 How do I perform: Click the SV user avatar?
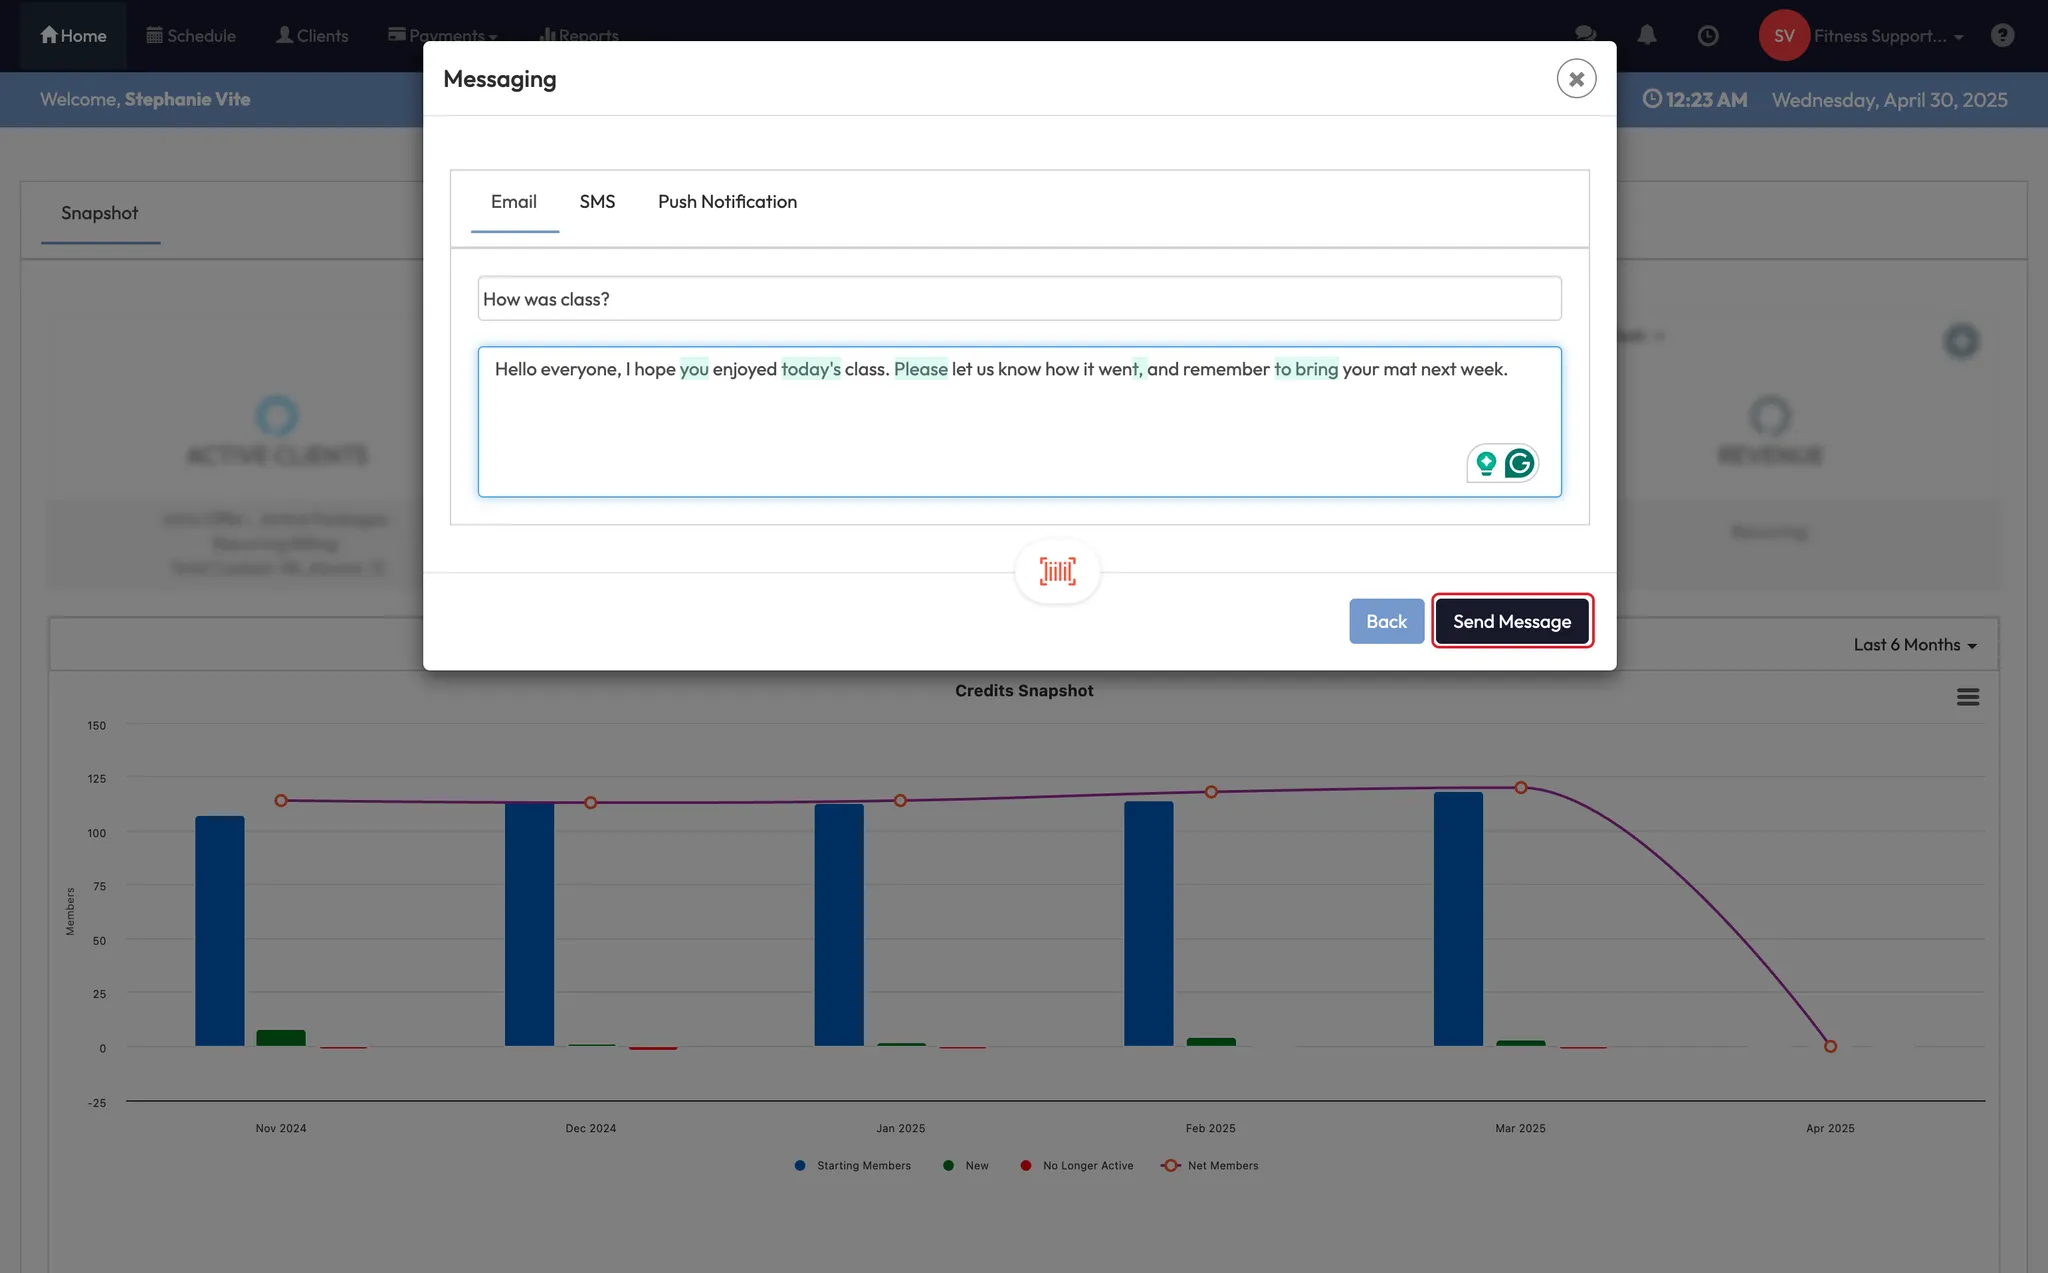tap(1783, 35)
